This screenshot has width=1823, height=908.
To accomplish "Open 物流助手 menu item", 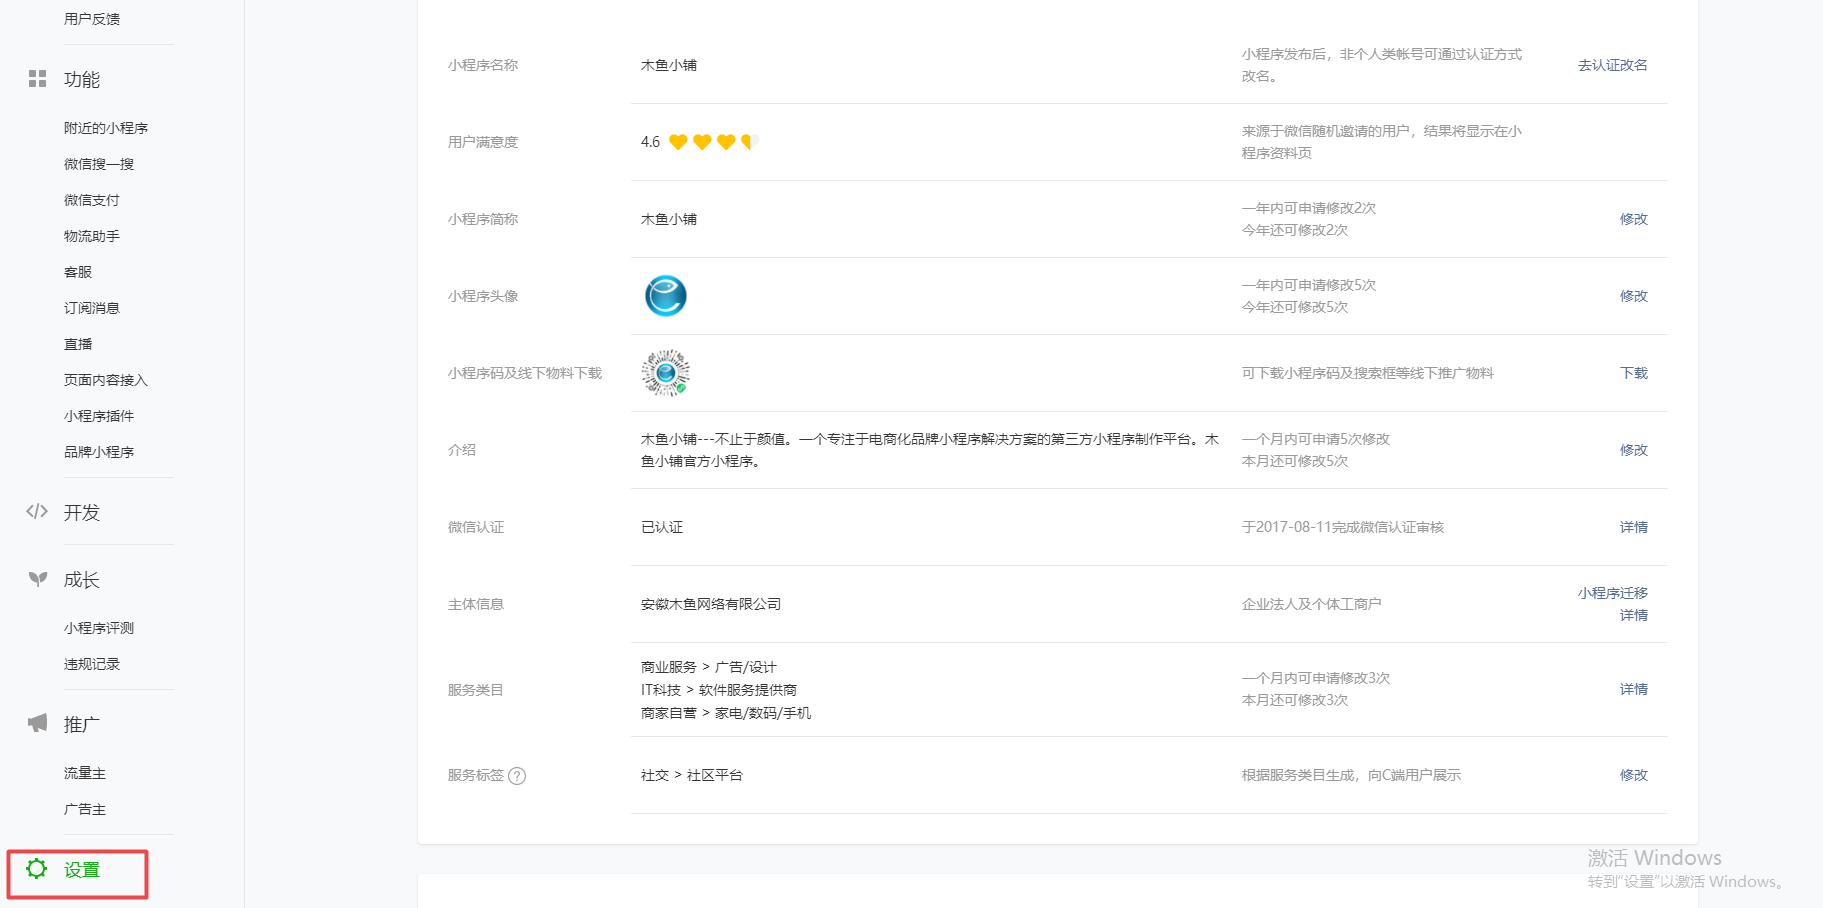I will point(92,236).
